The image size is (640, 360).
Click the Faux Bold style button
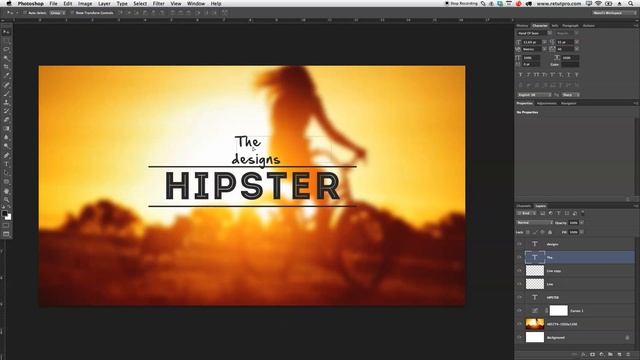(520, 75)
